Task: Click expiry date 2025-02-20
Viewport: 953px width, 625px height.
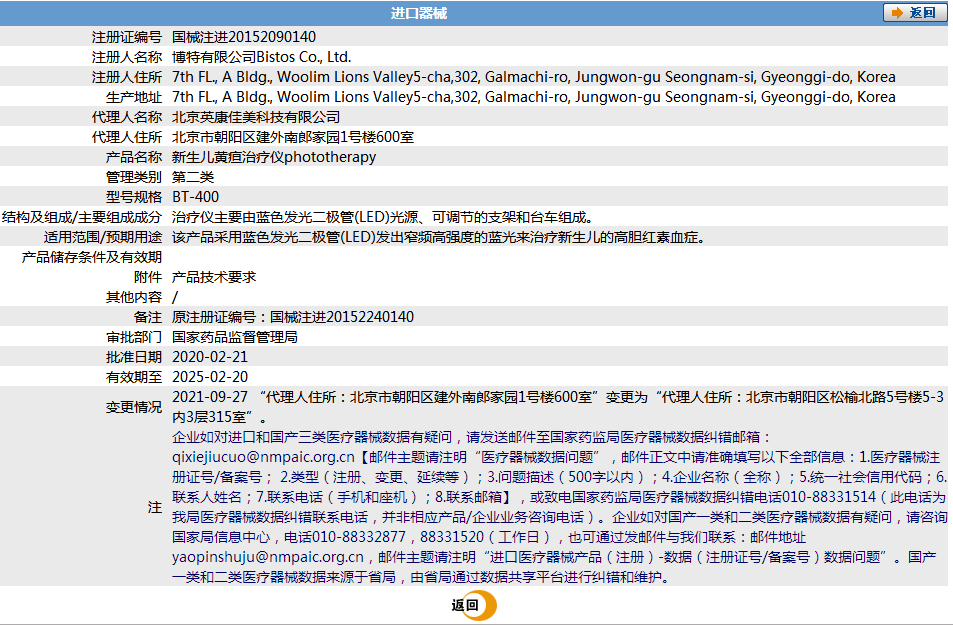Action: (x=210, y=377)
